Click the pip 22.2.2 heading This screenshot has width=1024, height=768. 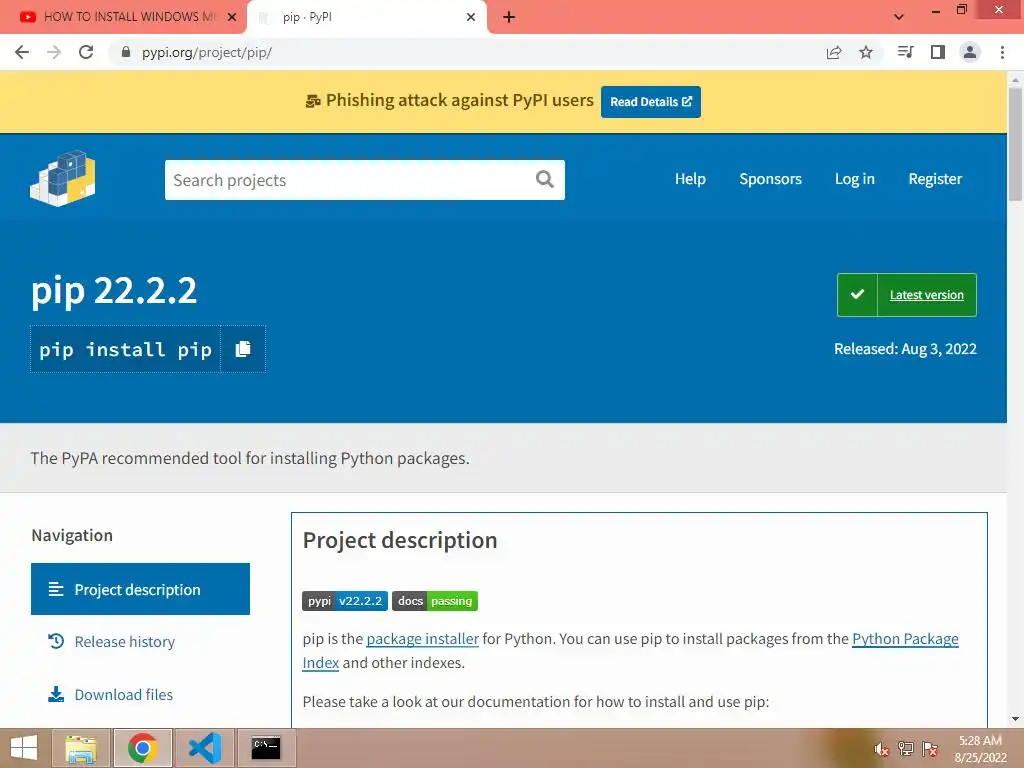pos(114,291)
